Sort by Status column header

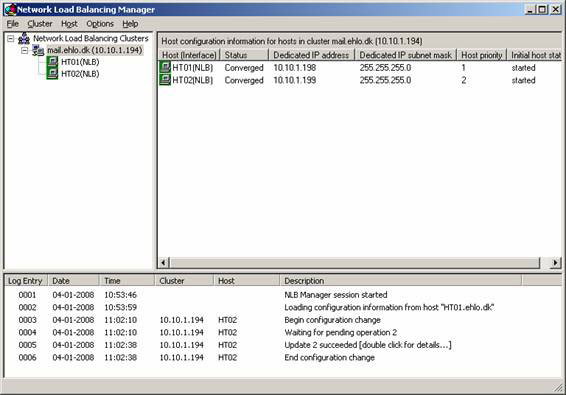pyautogui.click(x=244, y=55)
